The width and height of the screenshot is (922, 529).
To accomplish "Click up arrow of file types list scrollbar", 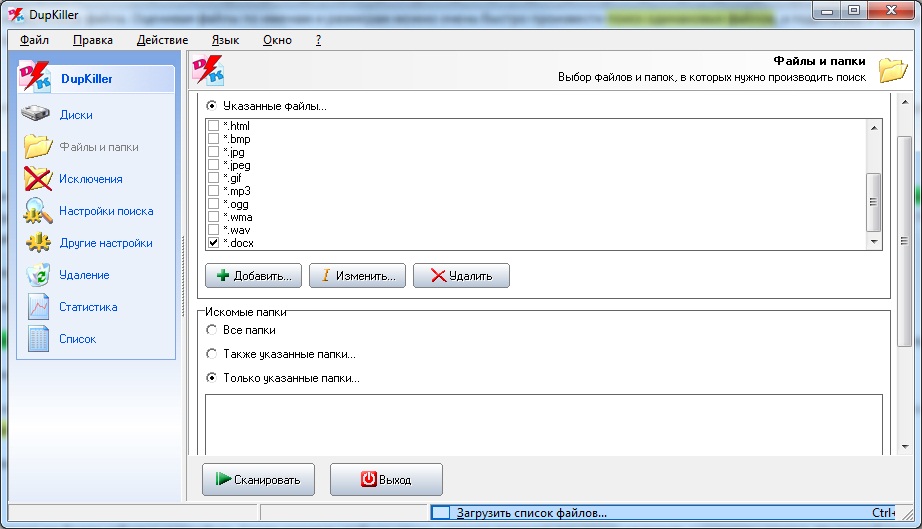I will [x=874, y=127].
